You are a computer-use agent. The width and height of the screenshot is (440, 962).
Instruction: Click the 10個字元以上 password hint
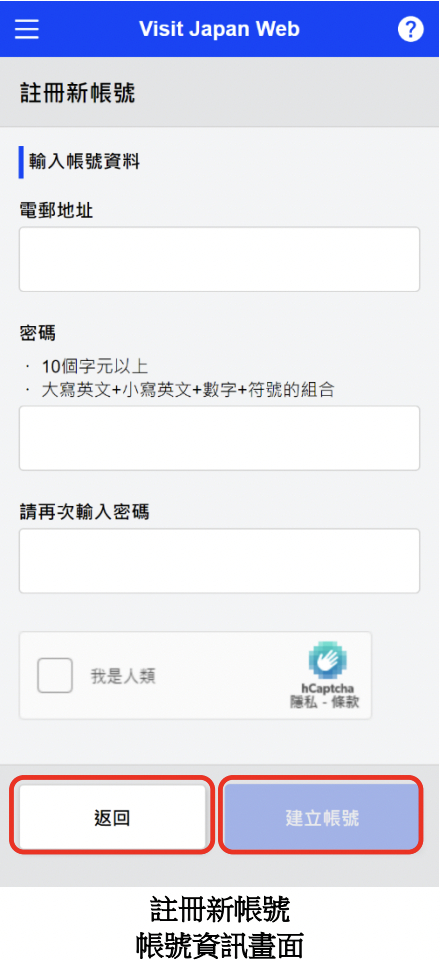pyautogui.click(x=95, y=367)
